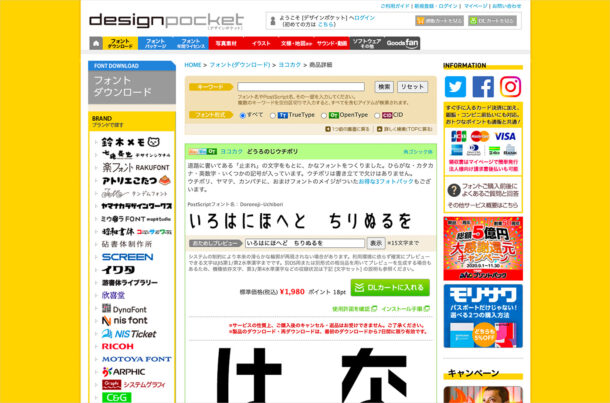Open the Twitter icon under INFORMATION

[455, 87]
